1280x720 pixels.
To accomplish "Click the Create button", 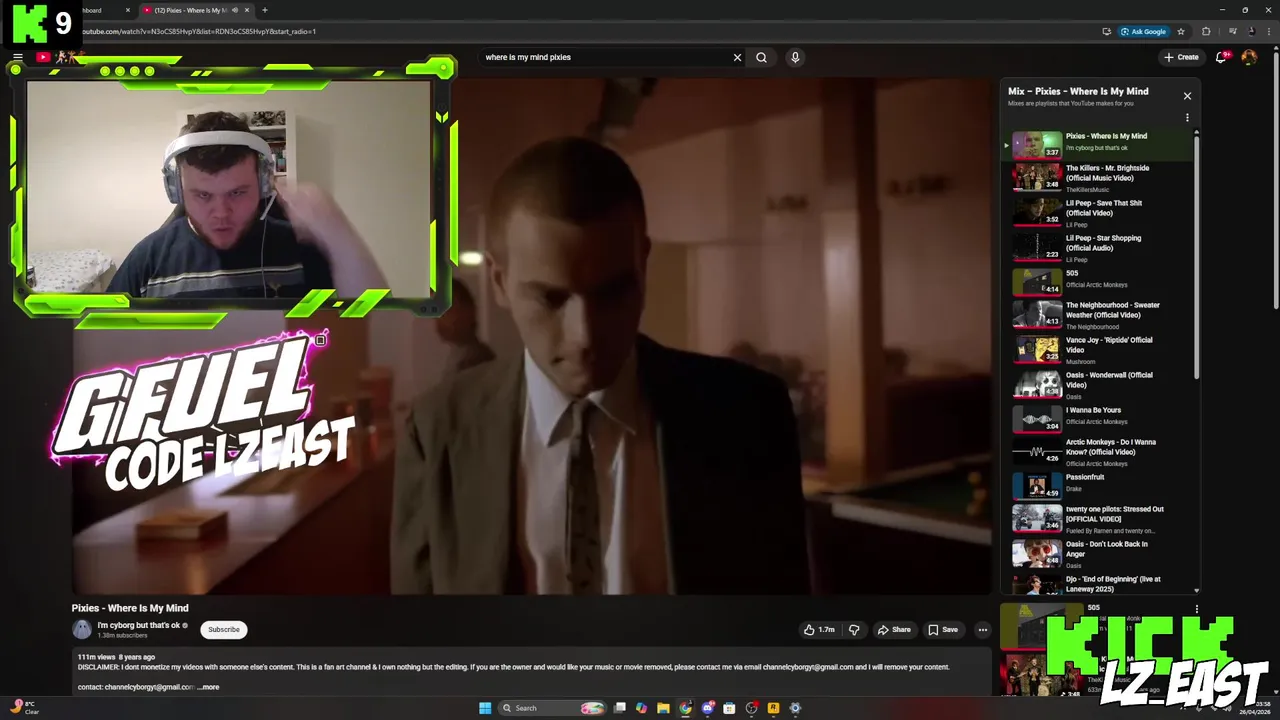I will pyautogui.click(x=1181, y=57).
